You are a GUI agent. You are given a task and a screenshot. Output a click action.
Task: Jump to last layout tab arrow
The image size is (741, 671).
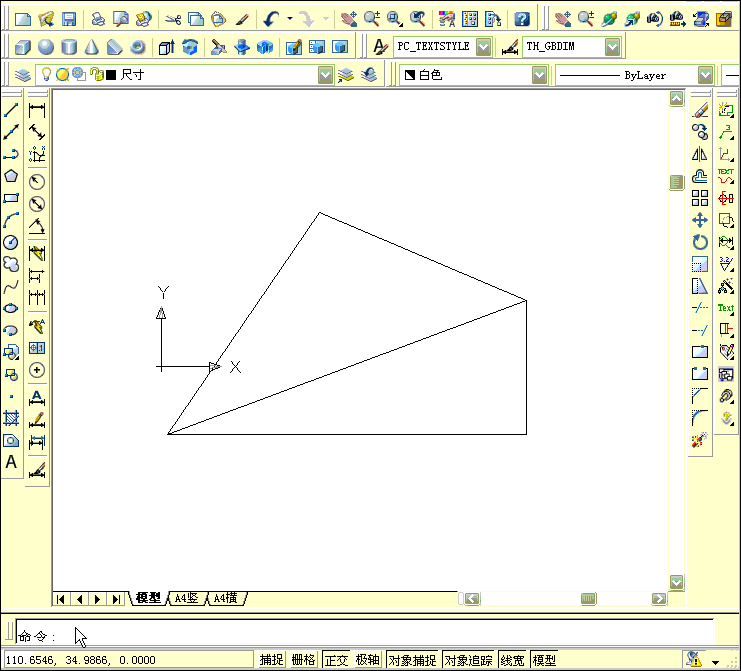point(116,599)
